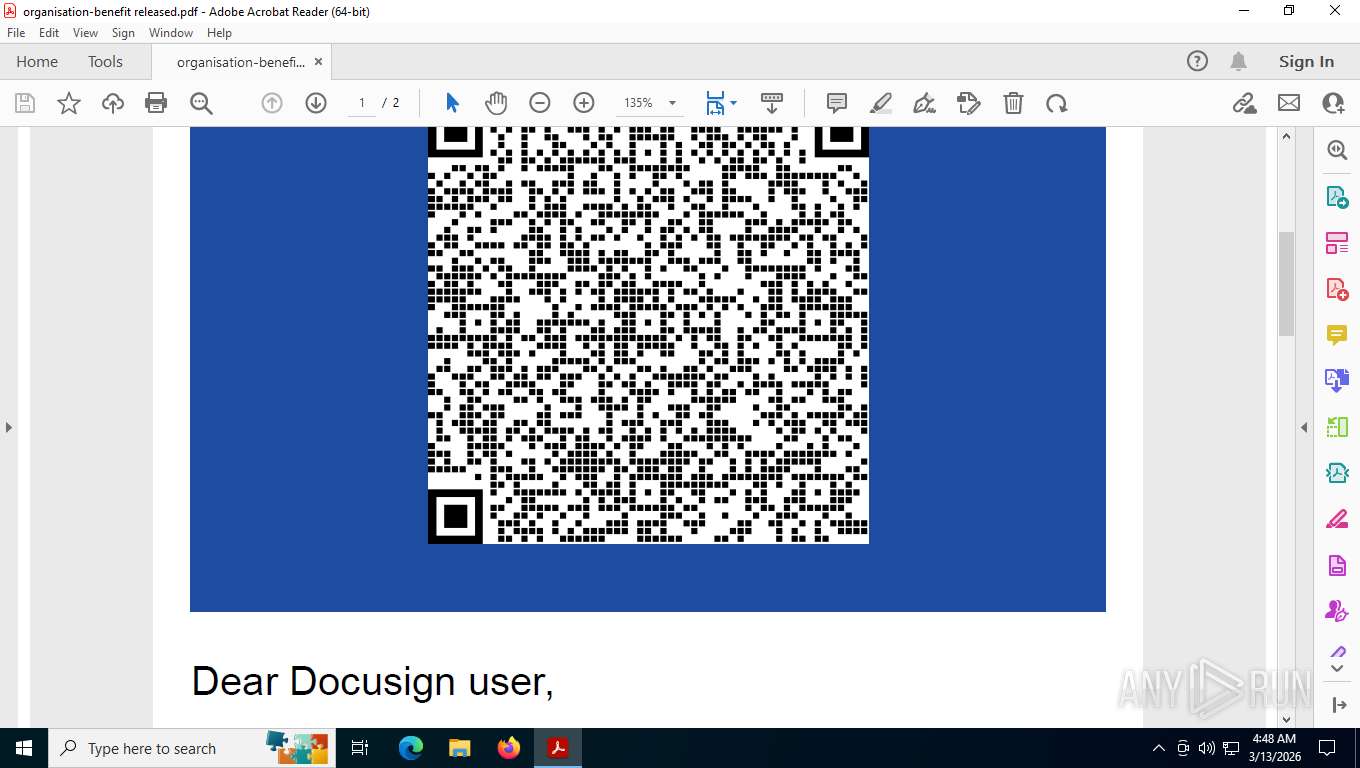
Task: Open Task View on taskbar
Action: click(x=361, y=748)
